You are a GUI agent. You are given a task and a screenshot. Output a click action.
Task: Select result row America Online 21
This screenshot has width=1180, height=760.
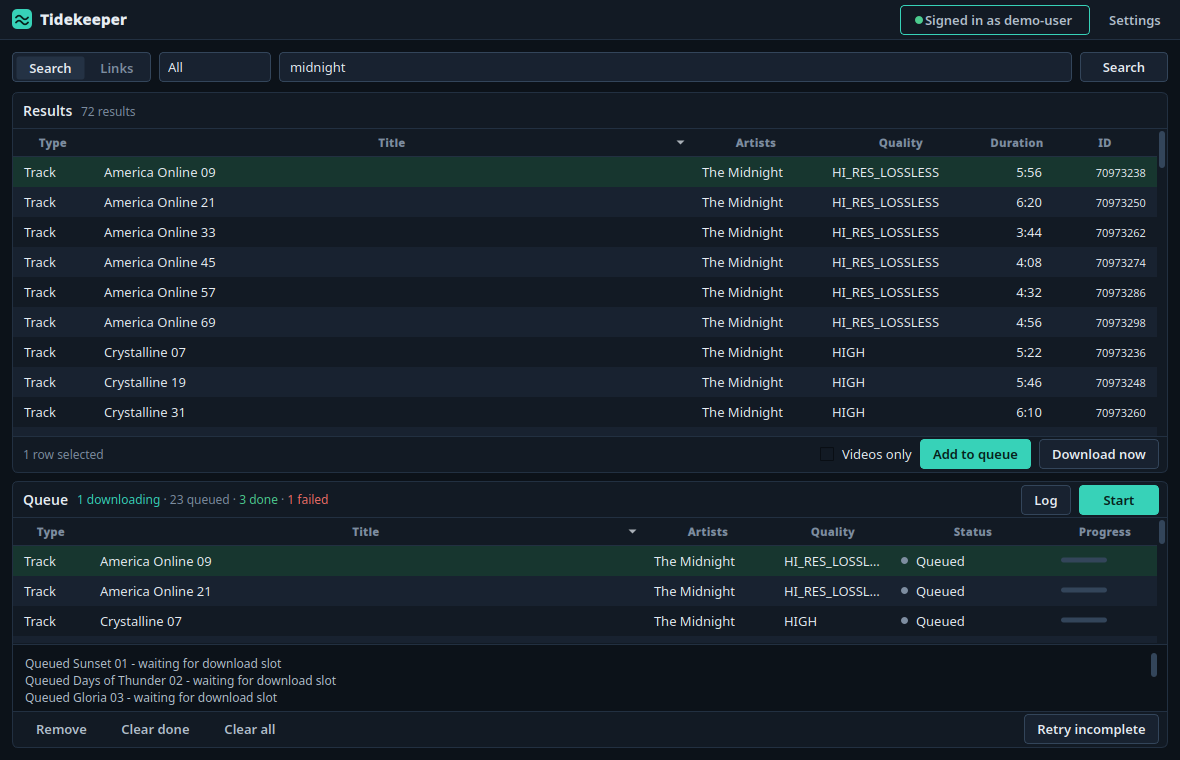coord(585,202)
